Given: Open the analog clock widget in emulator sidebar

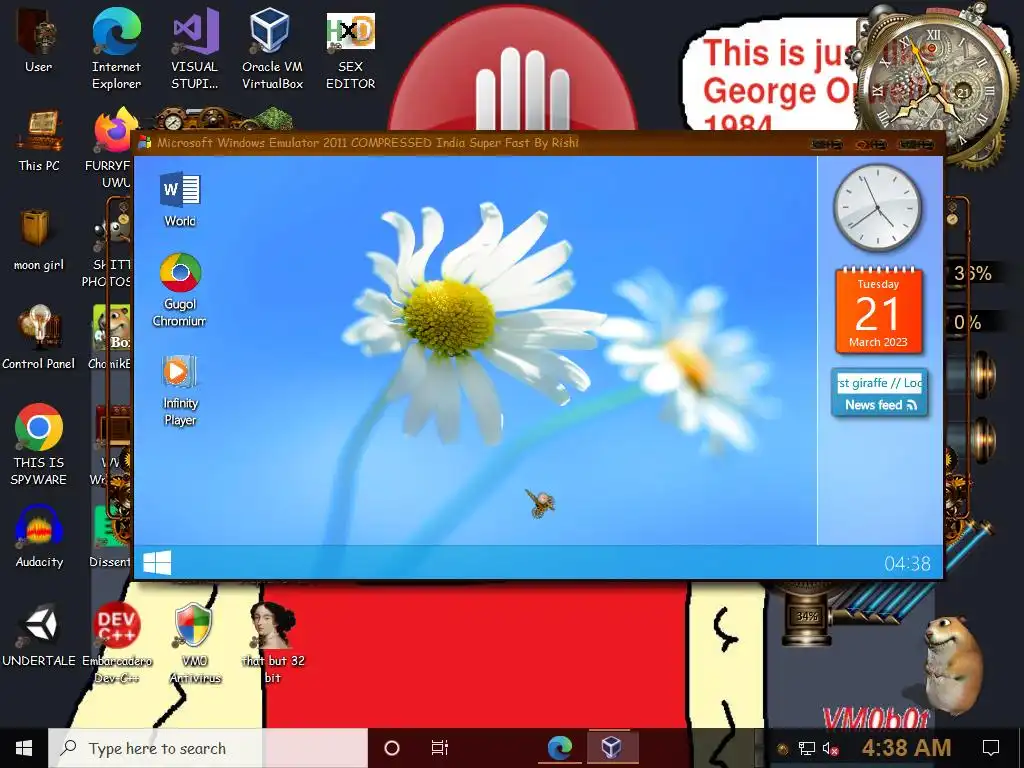Looking at the screenshot, I should [877, 207].
